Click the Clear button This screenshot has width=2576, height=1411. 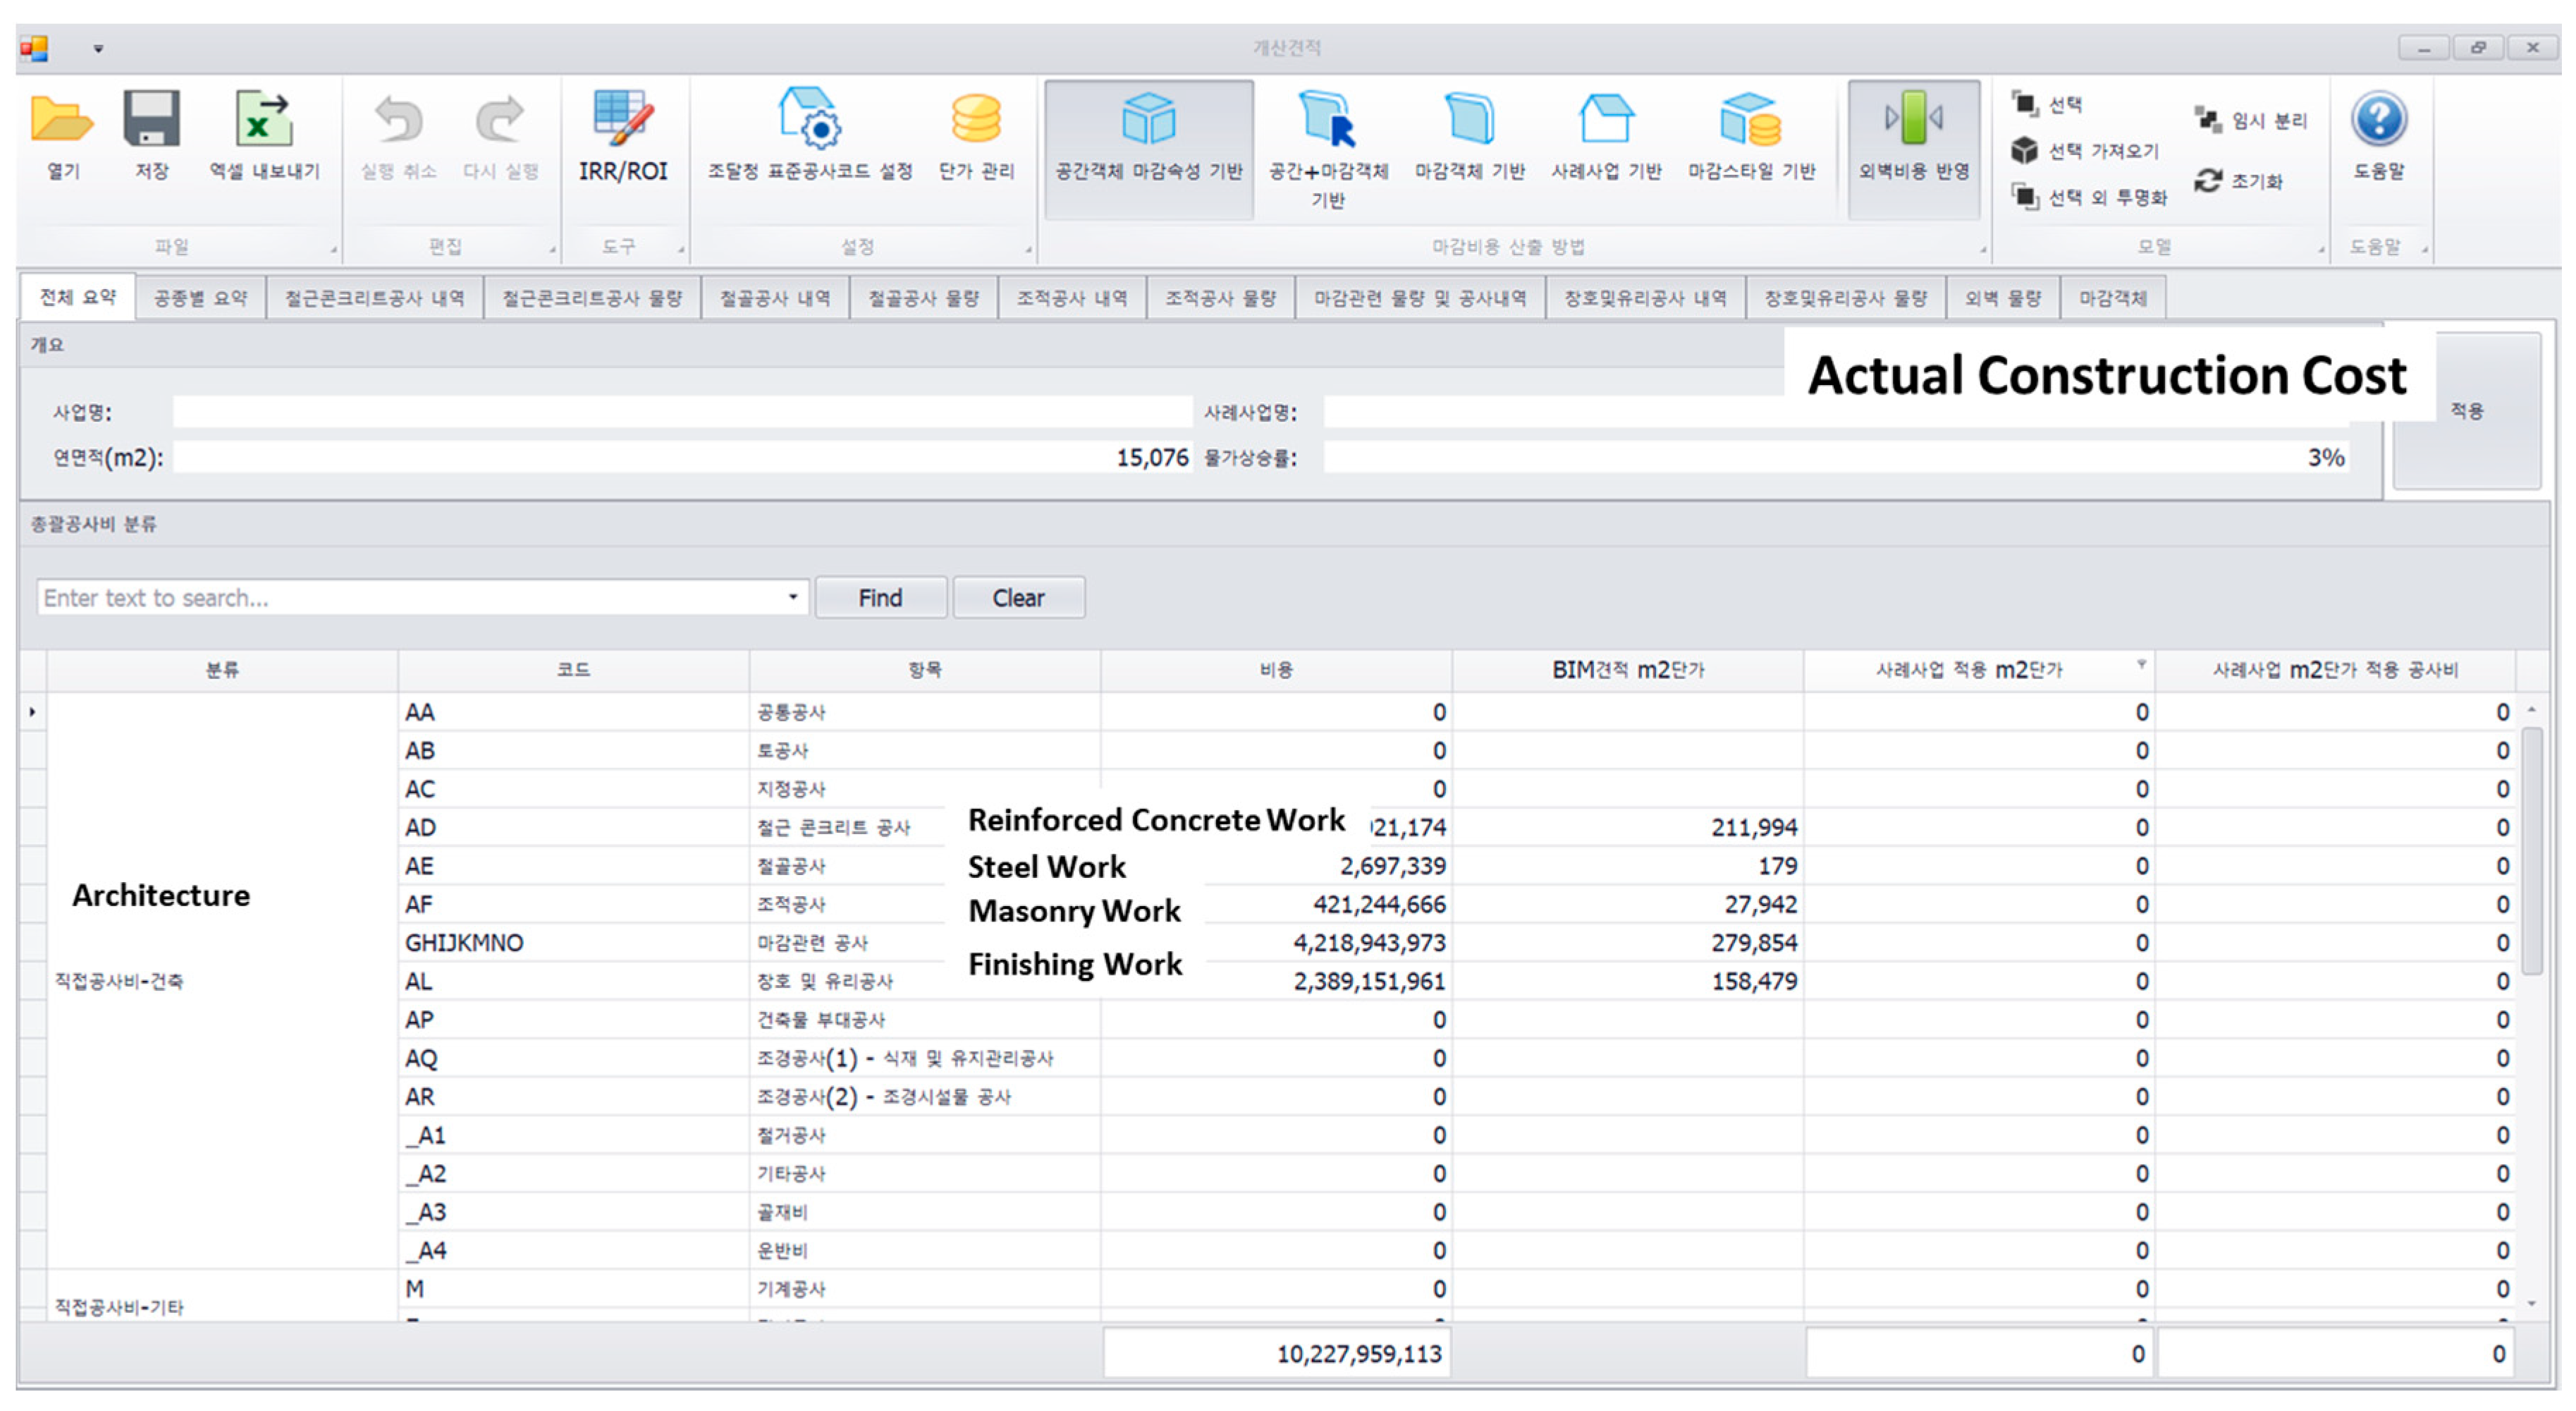[1018, 598]
